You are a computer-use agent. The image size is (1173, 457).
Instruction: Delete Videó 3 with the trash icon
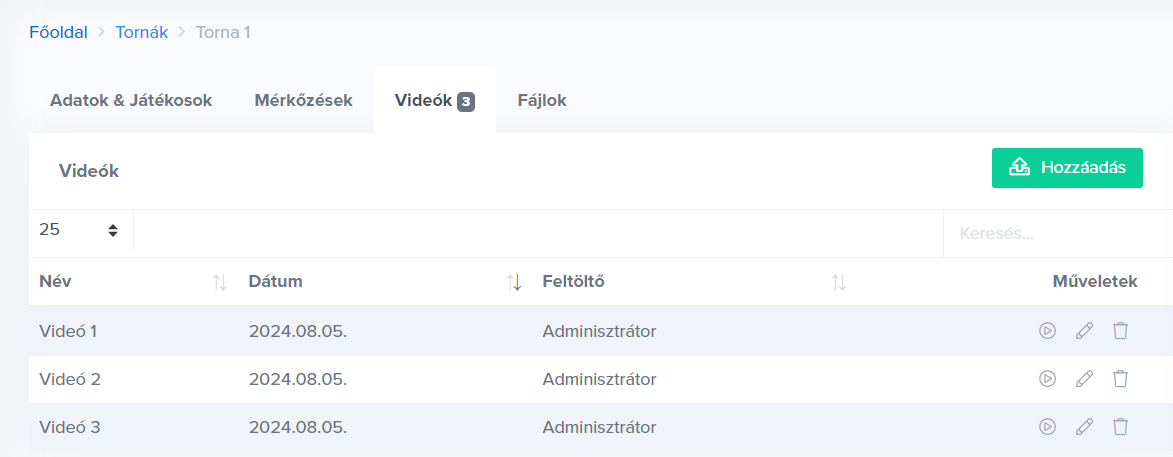click(x=1120, y=427)
